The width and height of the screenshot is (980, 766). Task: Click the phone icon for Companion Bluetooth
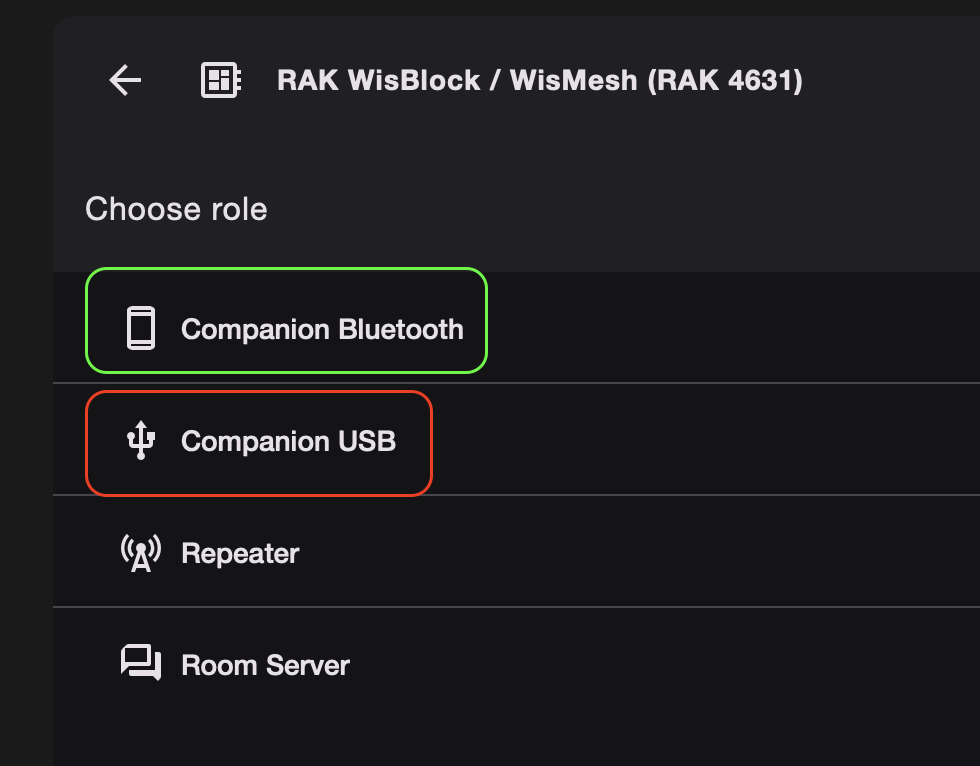click(141, 329)
